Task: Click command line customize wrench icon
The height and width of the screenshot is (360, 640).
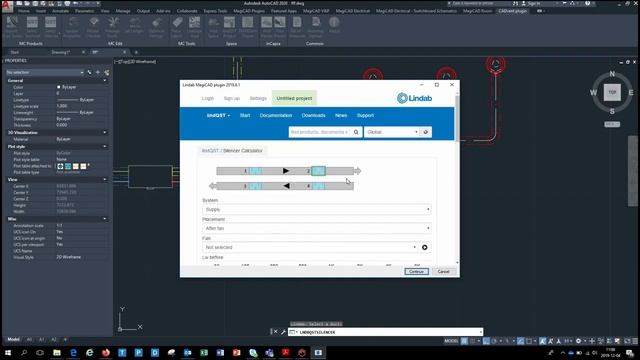Action: coord(283,332)
